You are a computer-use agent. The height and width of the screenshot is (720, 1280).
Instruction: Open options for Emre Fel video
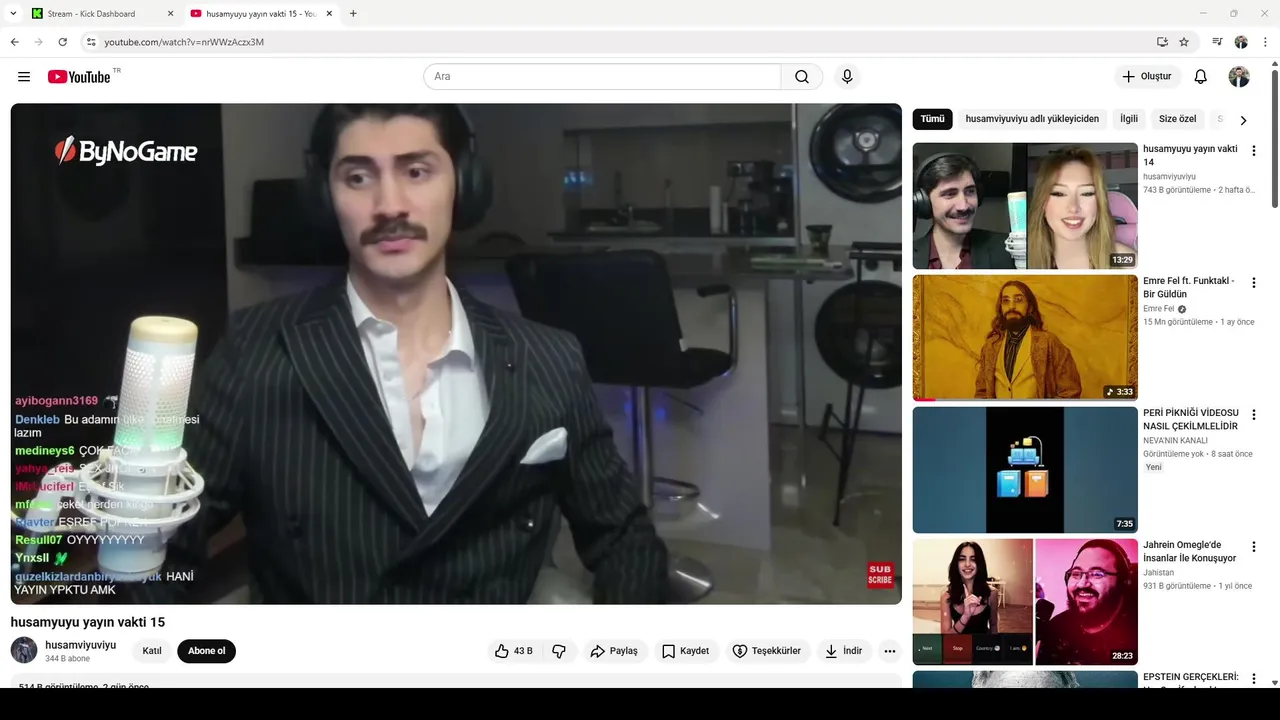[x=1254, y=283]
